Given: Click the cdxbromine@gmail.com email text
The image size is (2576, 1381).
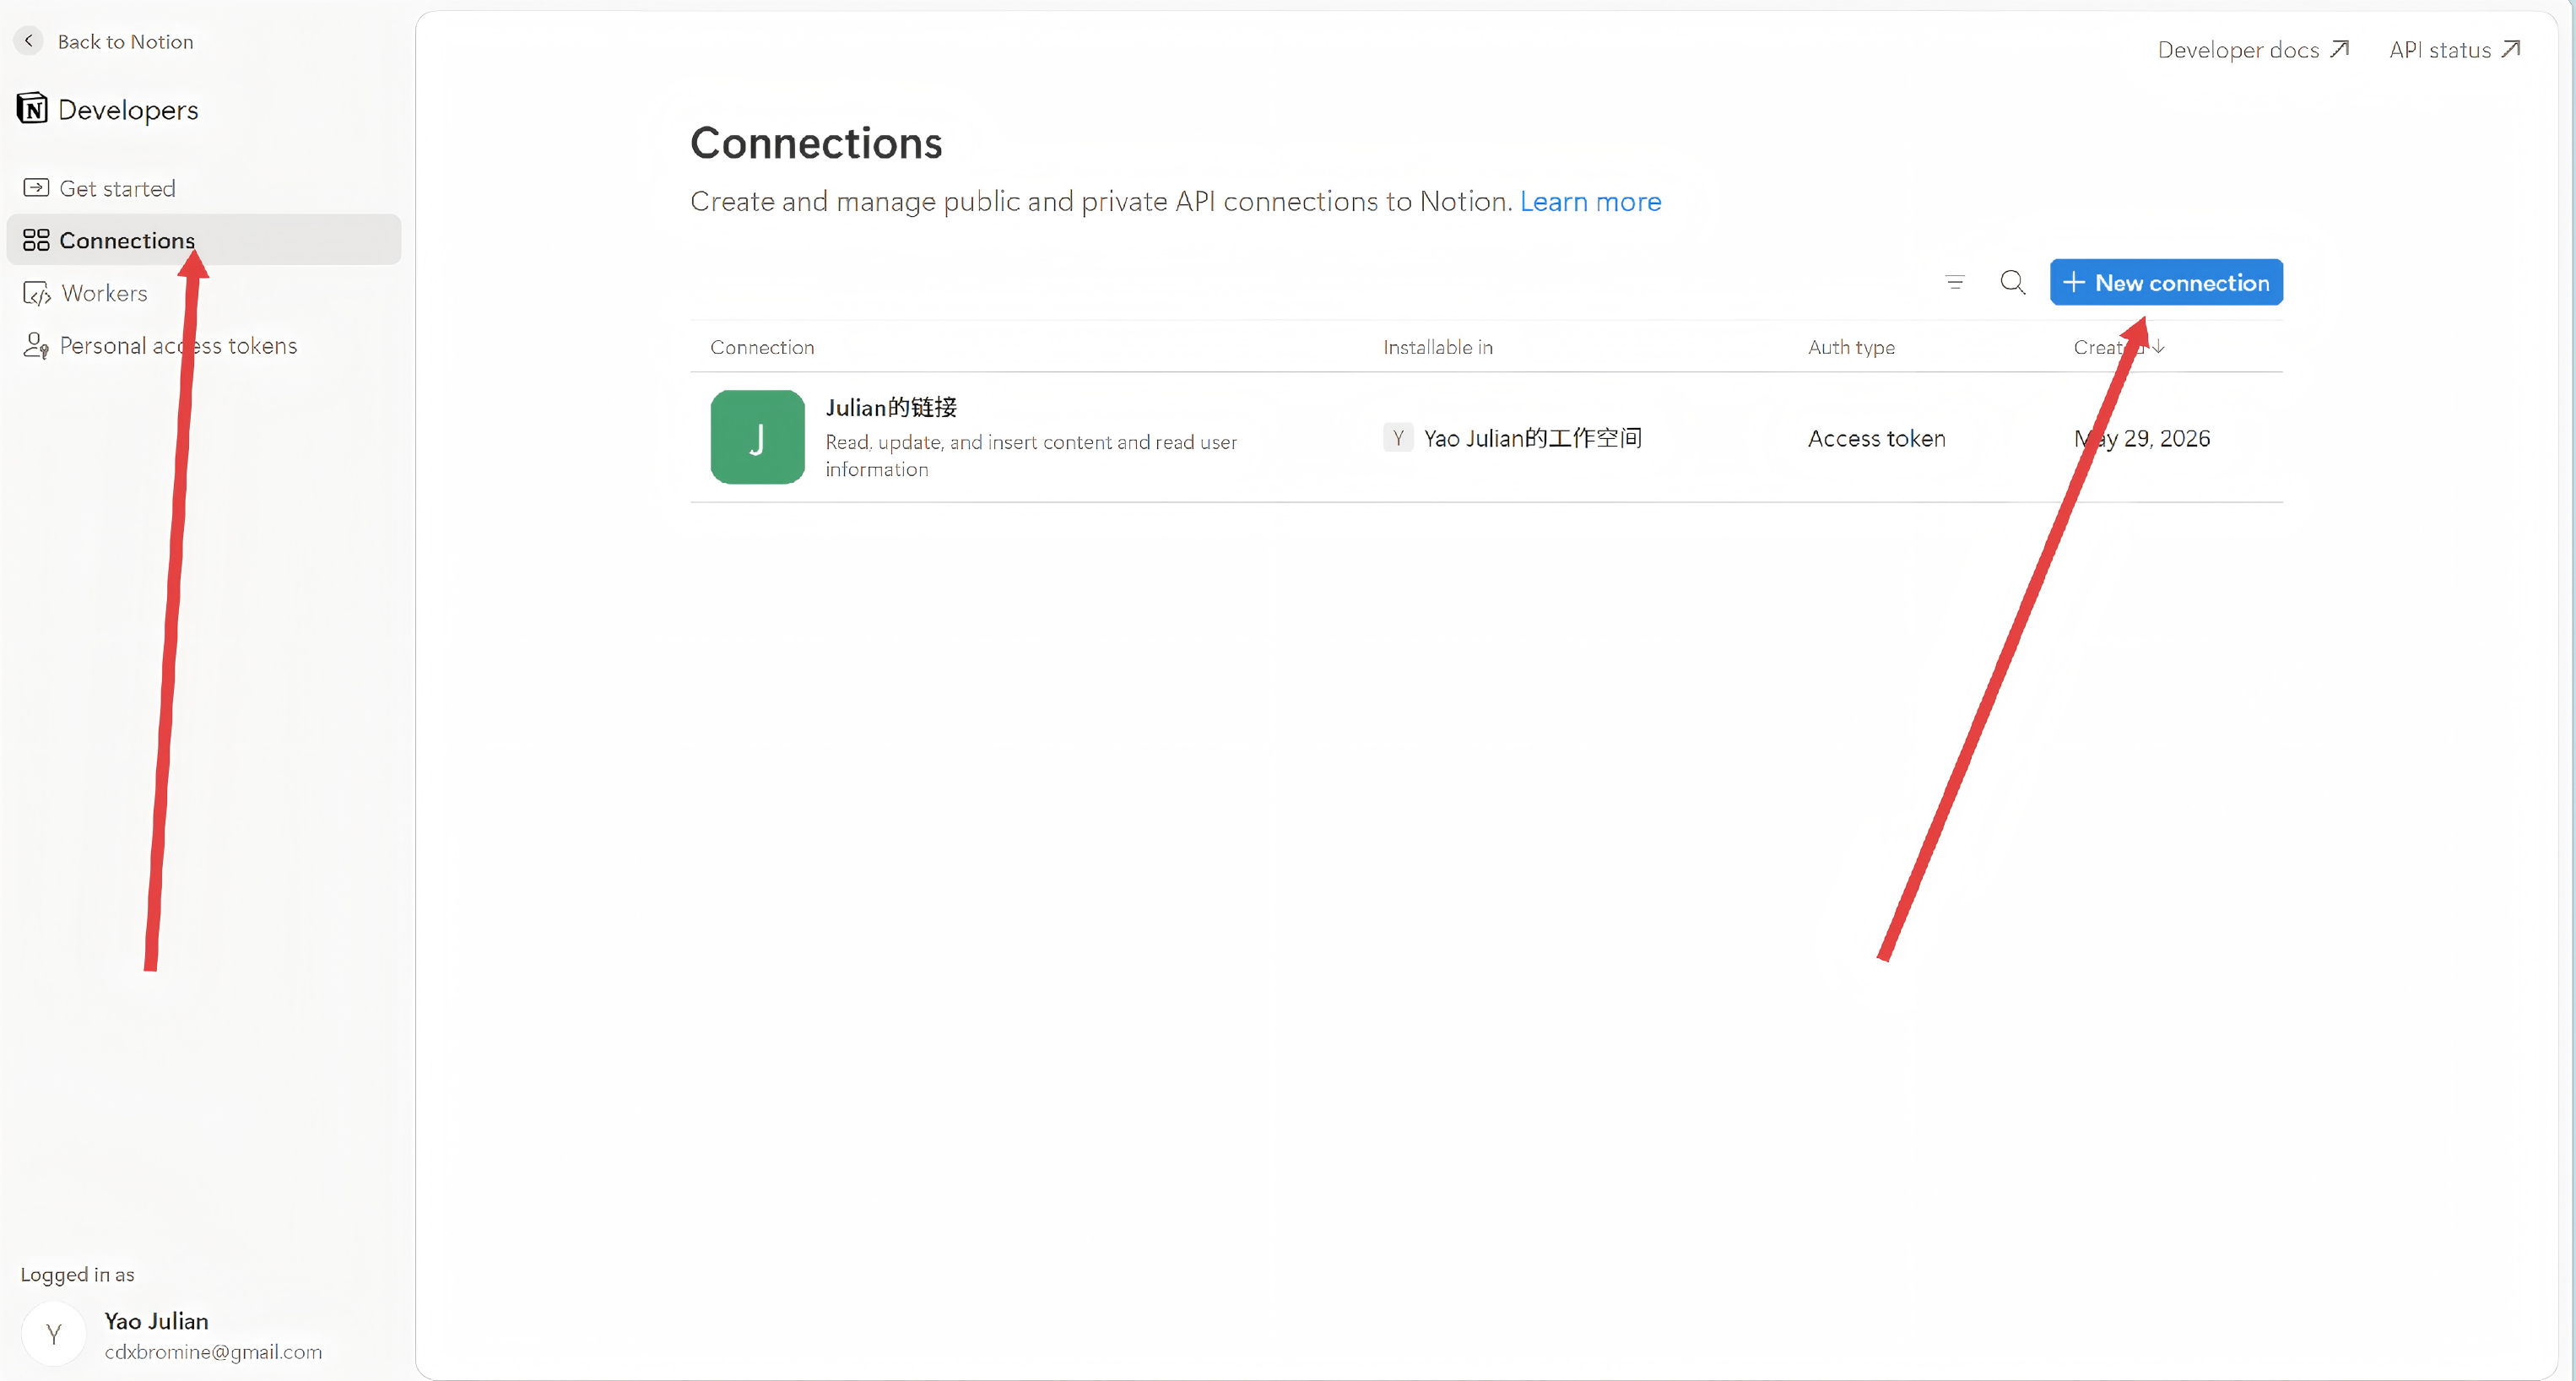Looking at the screenshot, I should point(213,1352).
